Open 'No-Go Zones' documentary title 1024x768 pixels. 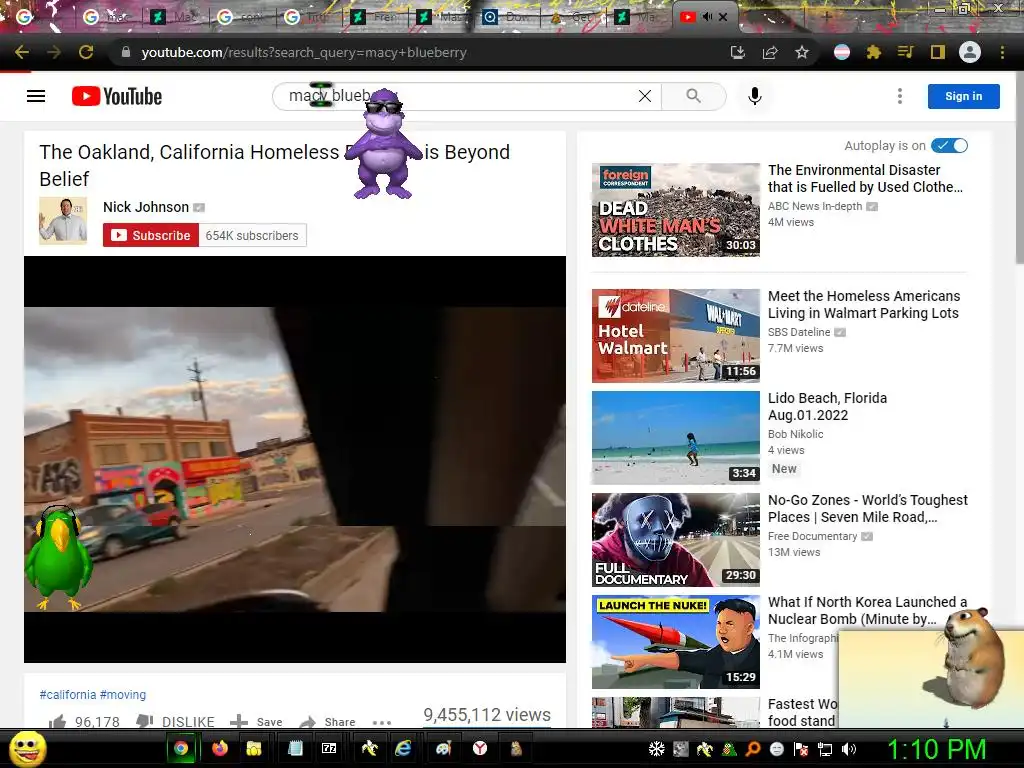tap(868, 508)
